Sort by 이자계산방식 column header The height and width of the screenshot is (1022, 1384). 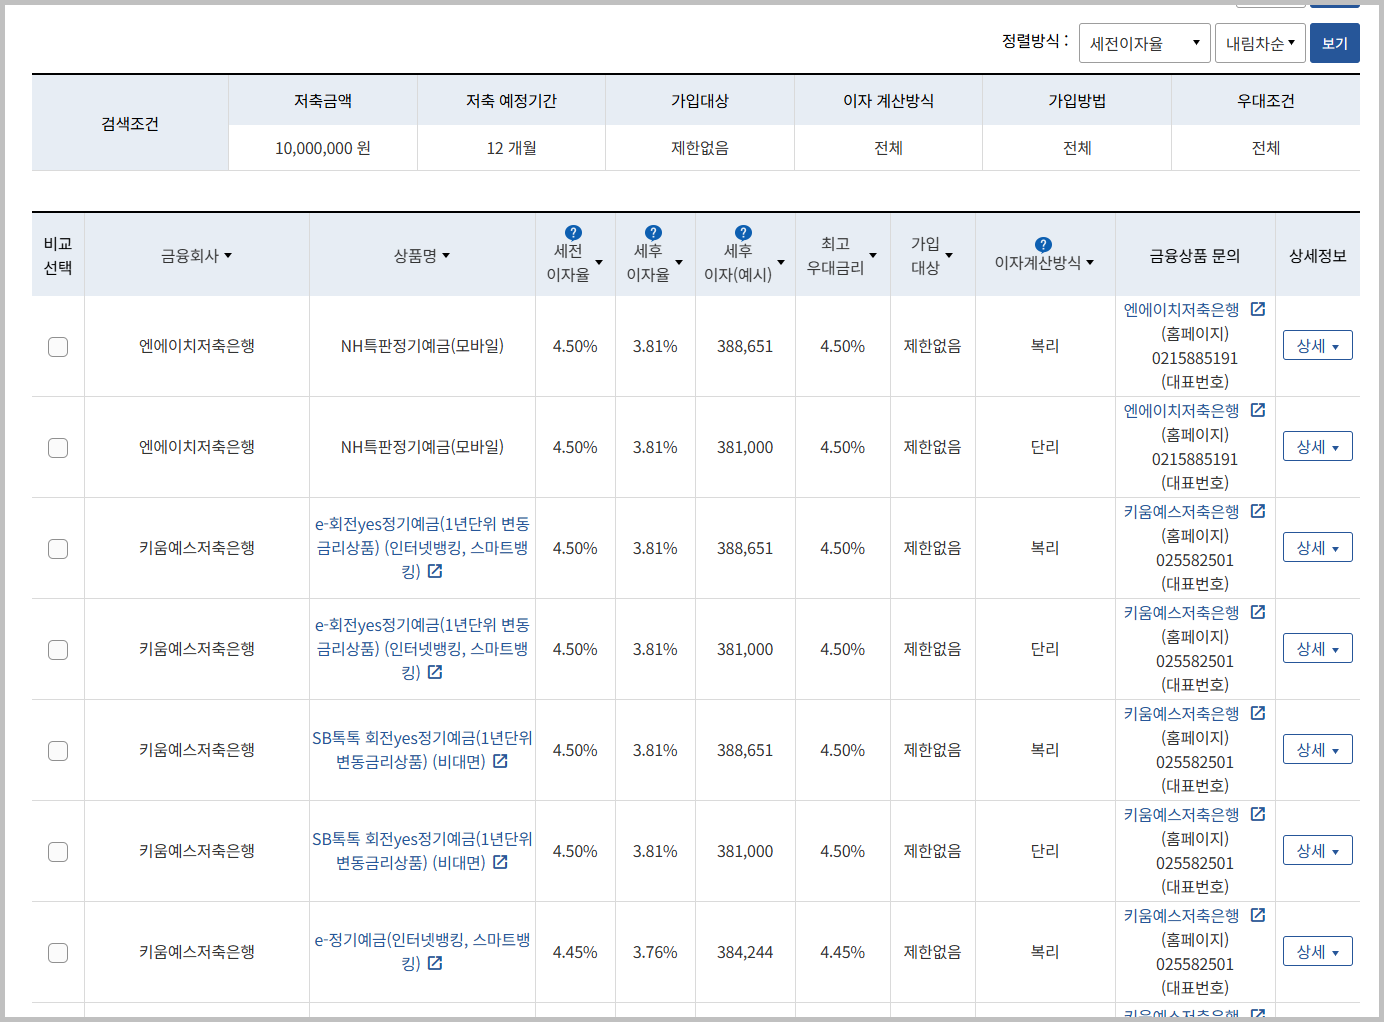(x=1044, y=263)
